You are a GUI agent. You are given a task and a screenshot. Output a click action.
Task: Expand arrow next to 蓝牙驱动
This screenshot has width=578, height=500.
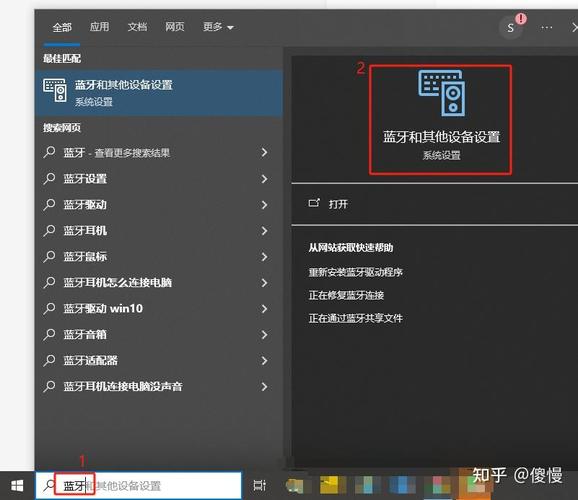264,205
